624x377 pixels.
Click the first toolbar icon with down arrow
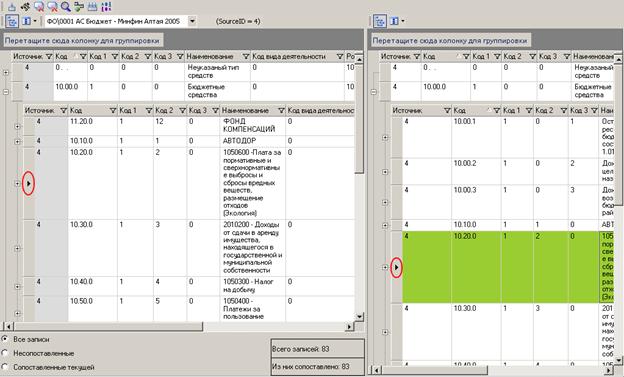point(12,7)
